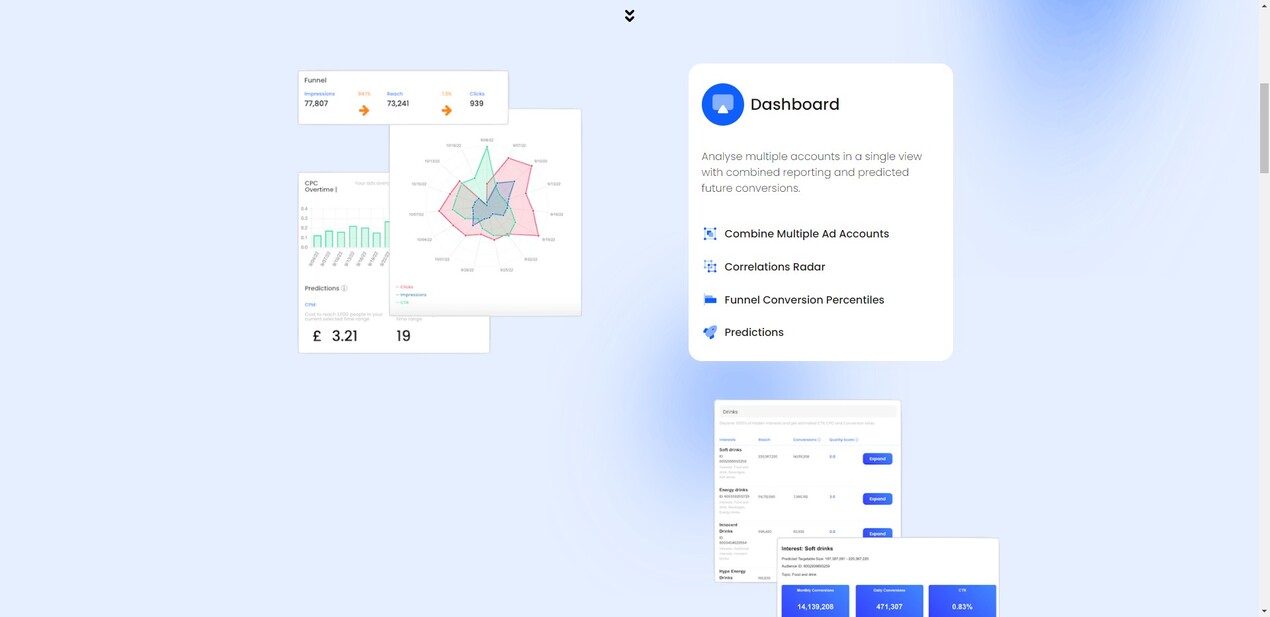The height and width of the screenshot is (617, 1270).
Task: Click the page scrollbar down arrow
Action: (1264, 610)
